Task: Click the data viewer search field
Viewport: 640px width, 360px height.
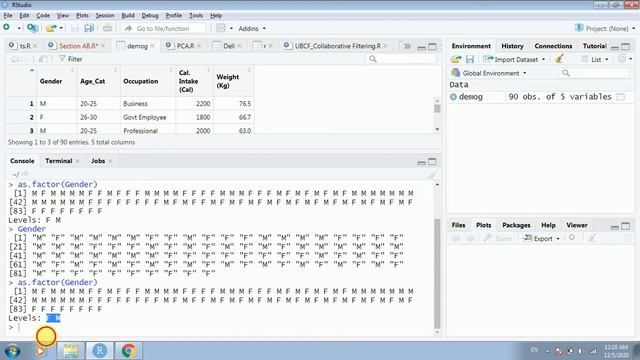Action: [x=402, y=59]
